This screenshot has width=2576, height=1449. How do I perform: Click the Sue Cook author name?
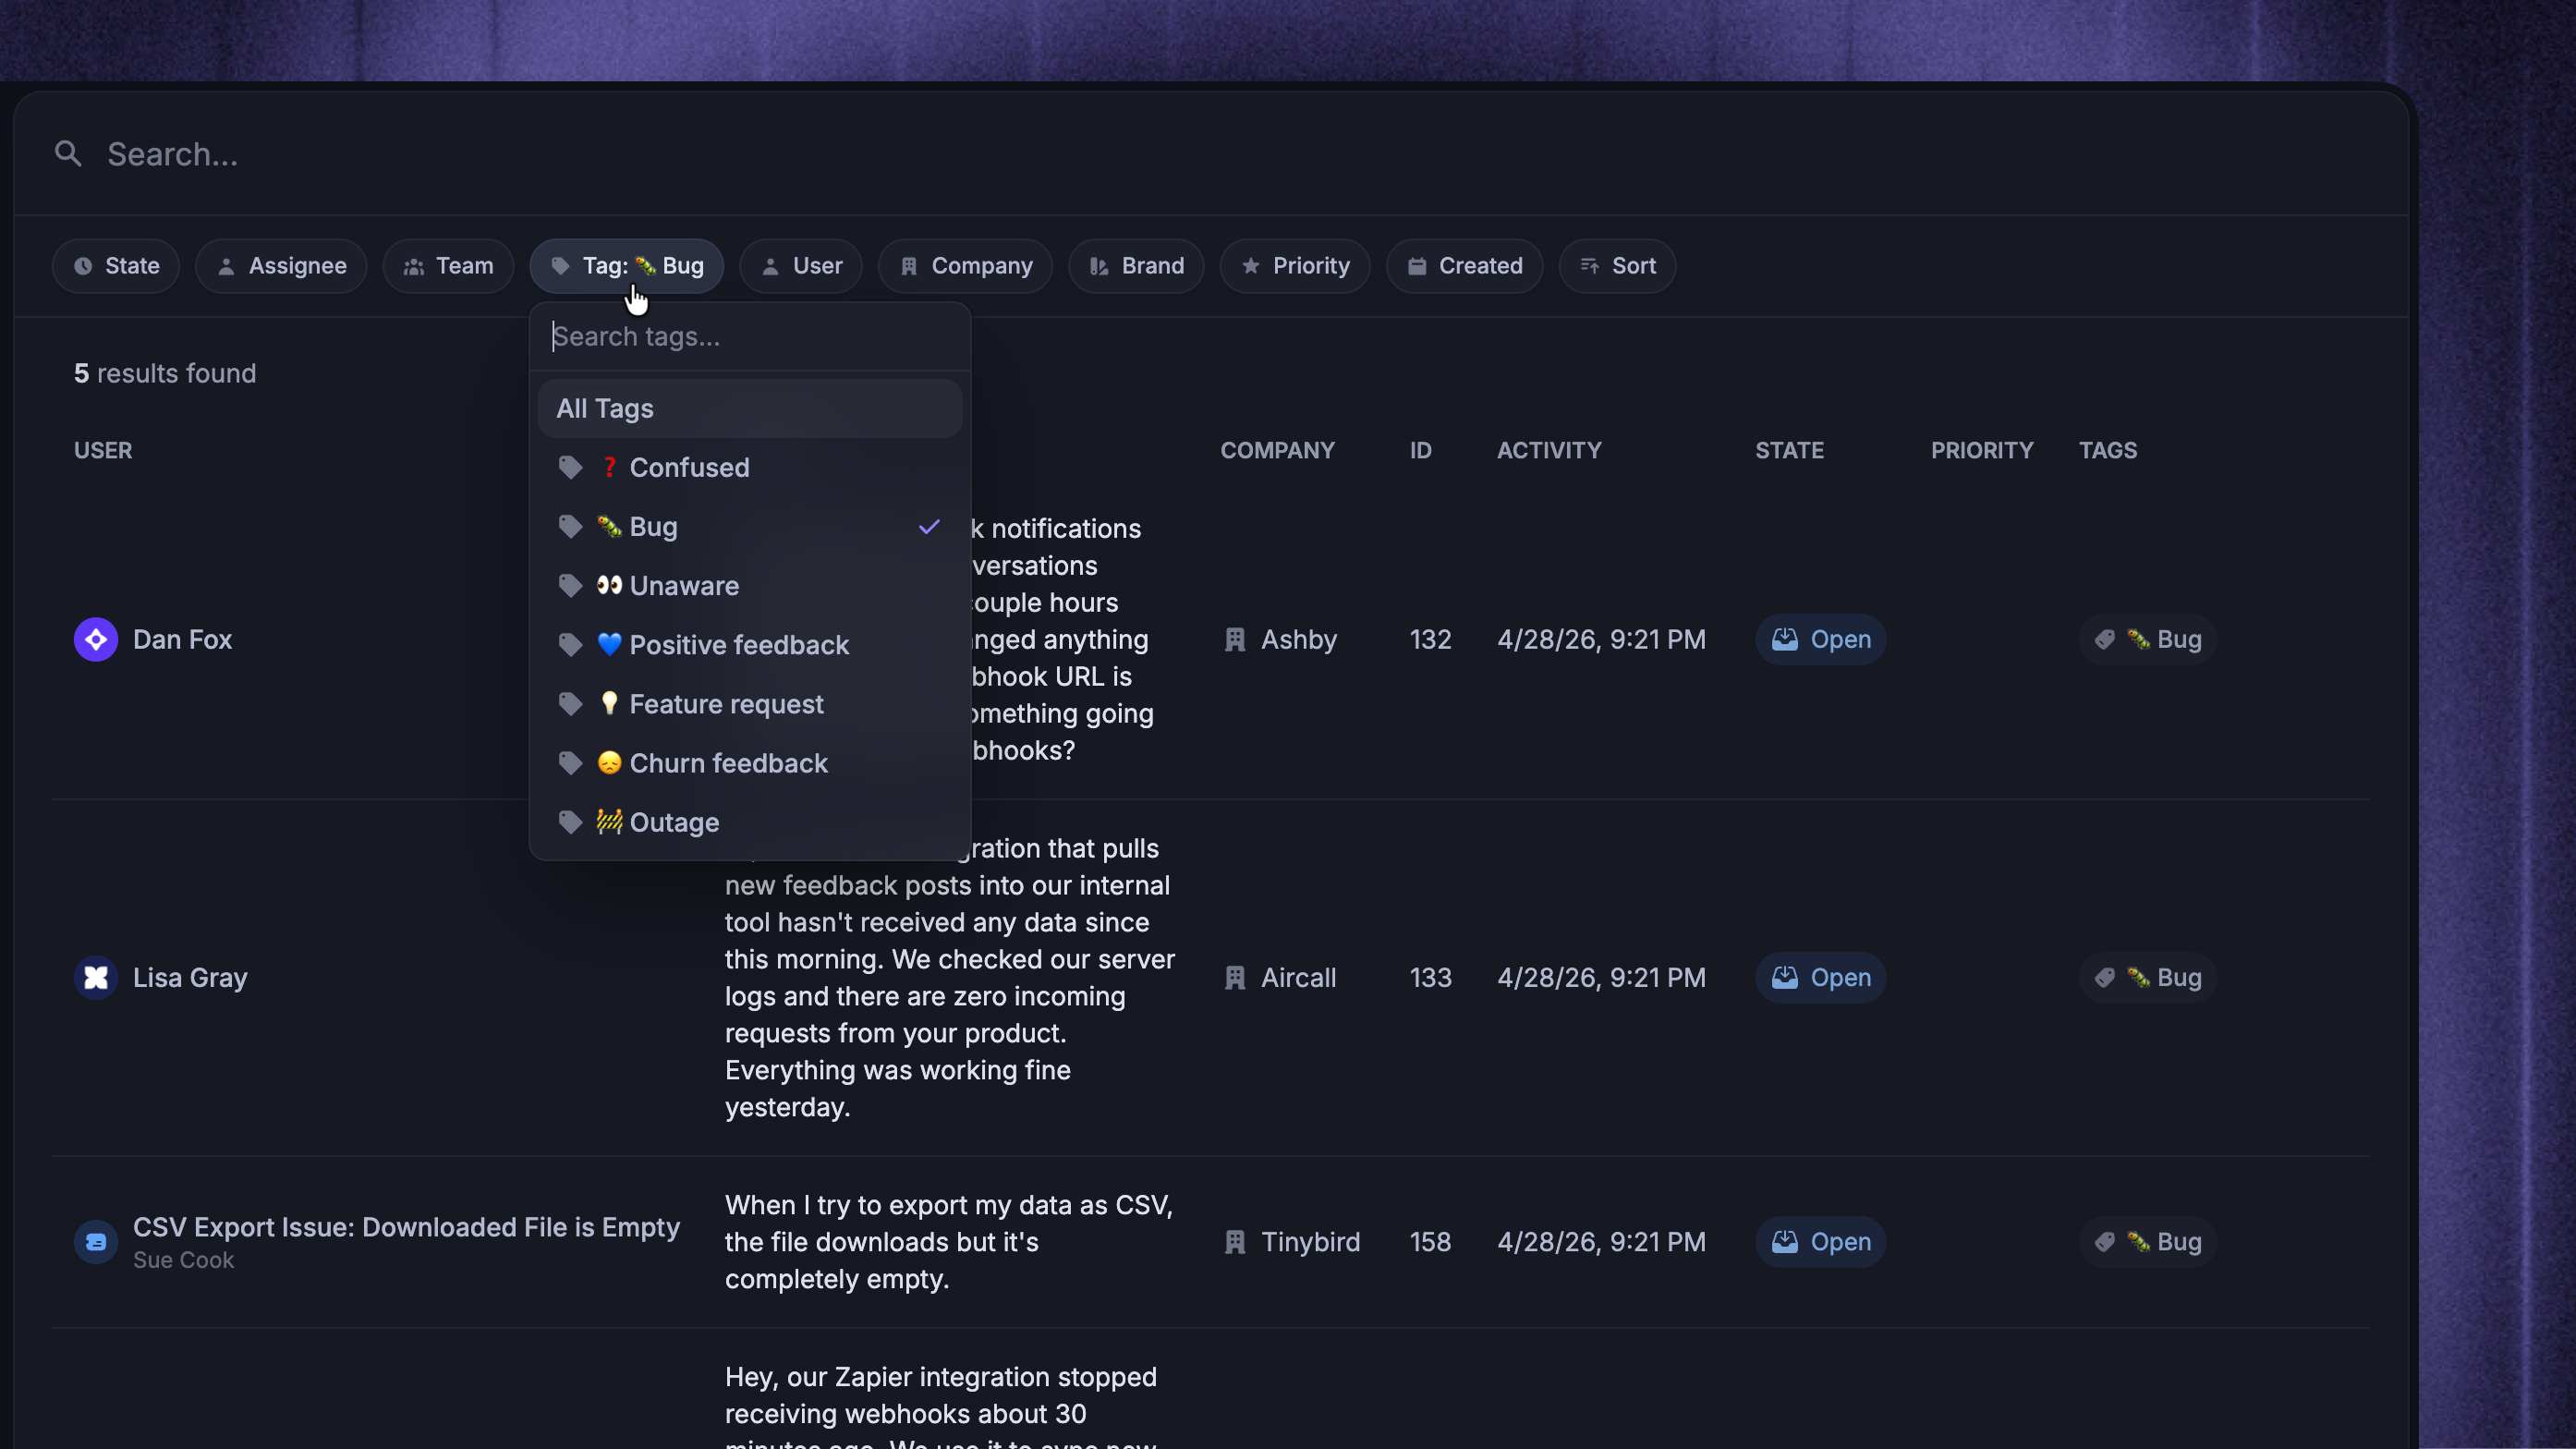(x=183, y=1260)
